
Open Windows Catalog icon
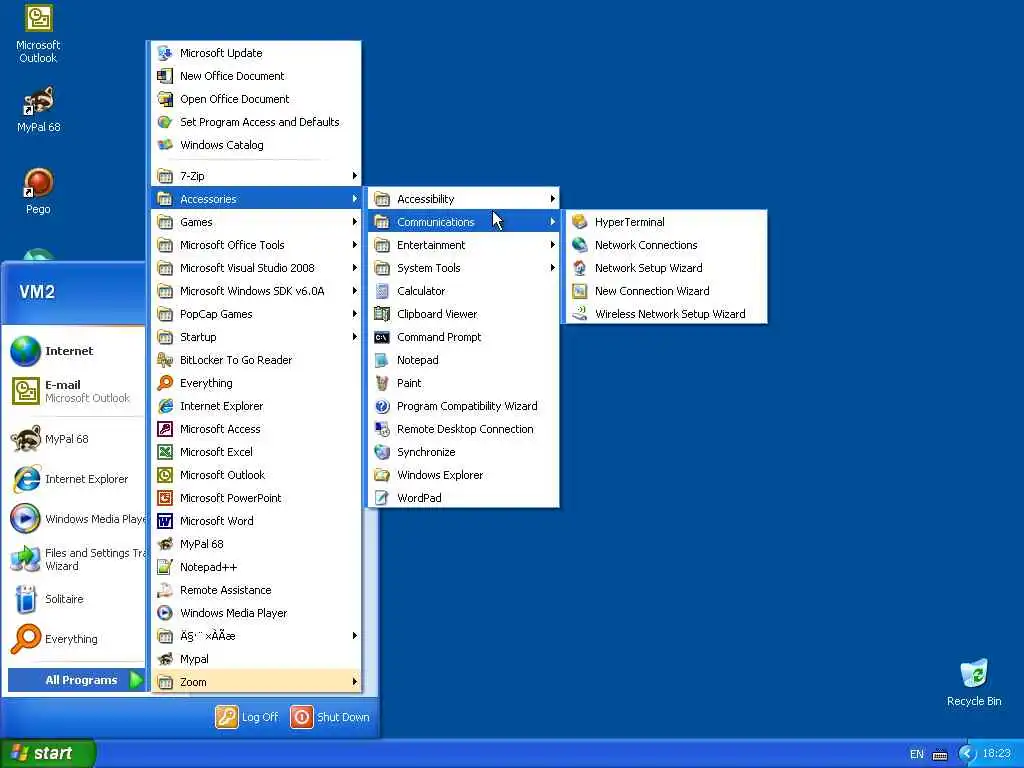pyautogui.click(x=165, y=144)
